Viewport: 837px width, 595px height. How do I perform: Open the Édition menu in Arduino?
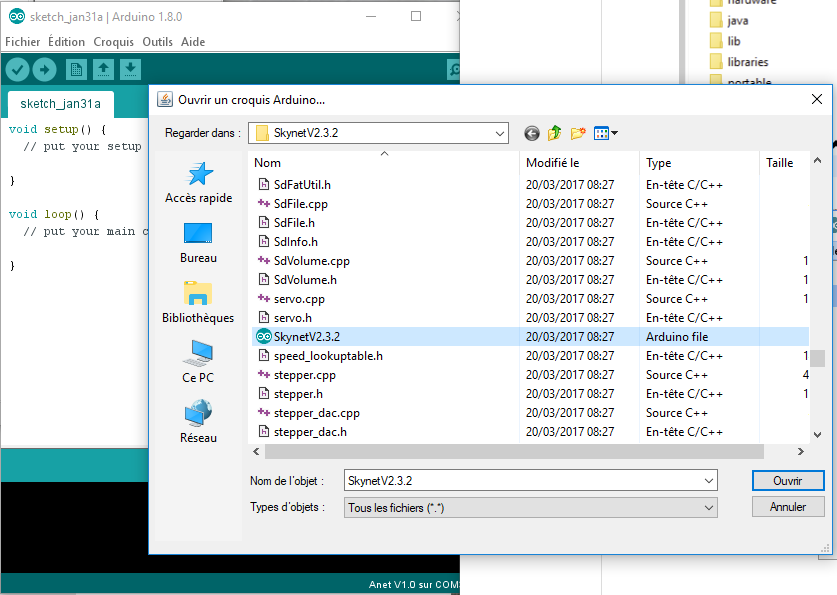tap(66, 42)
